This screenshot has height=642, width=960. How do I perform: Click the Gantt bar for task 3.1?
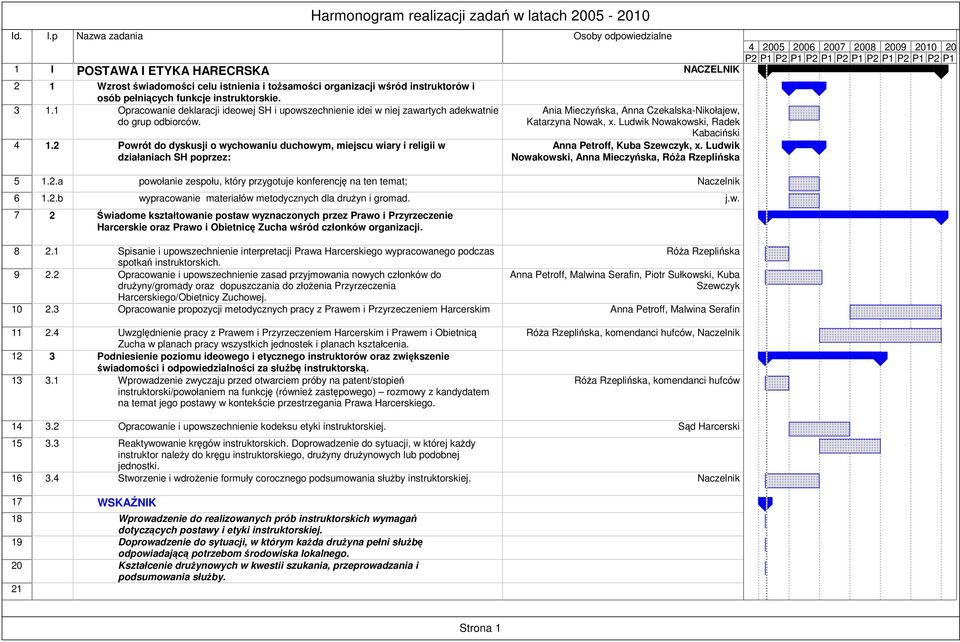(777, 383)
